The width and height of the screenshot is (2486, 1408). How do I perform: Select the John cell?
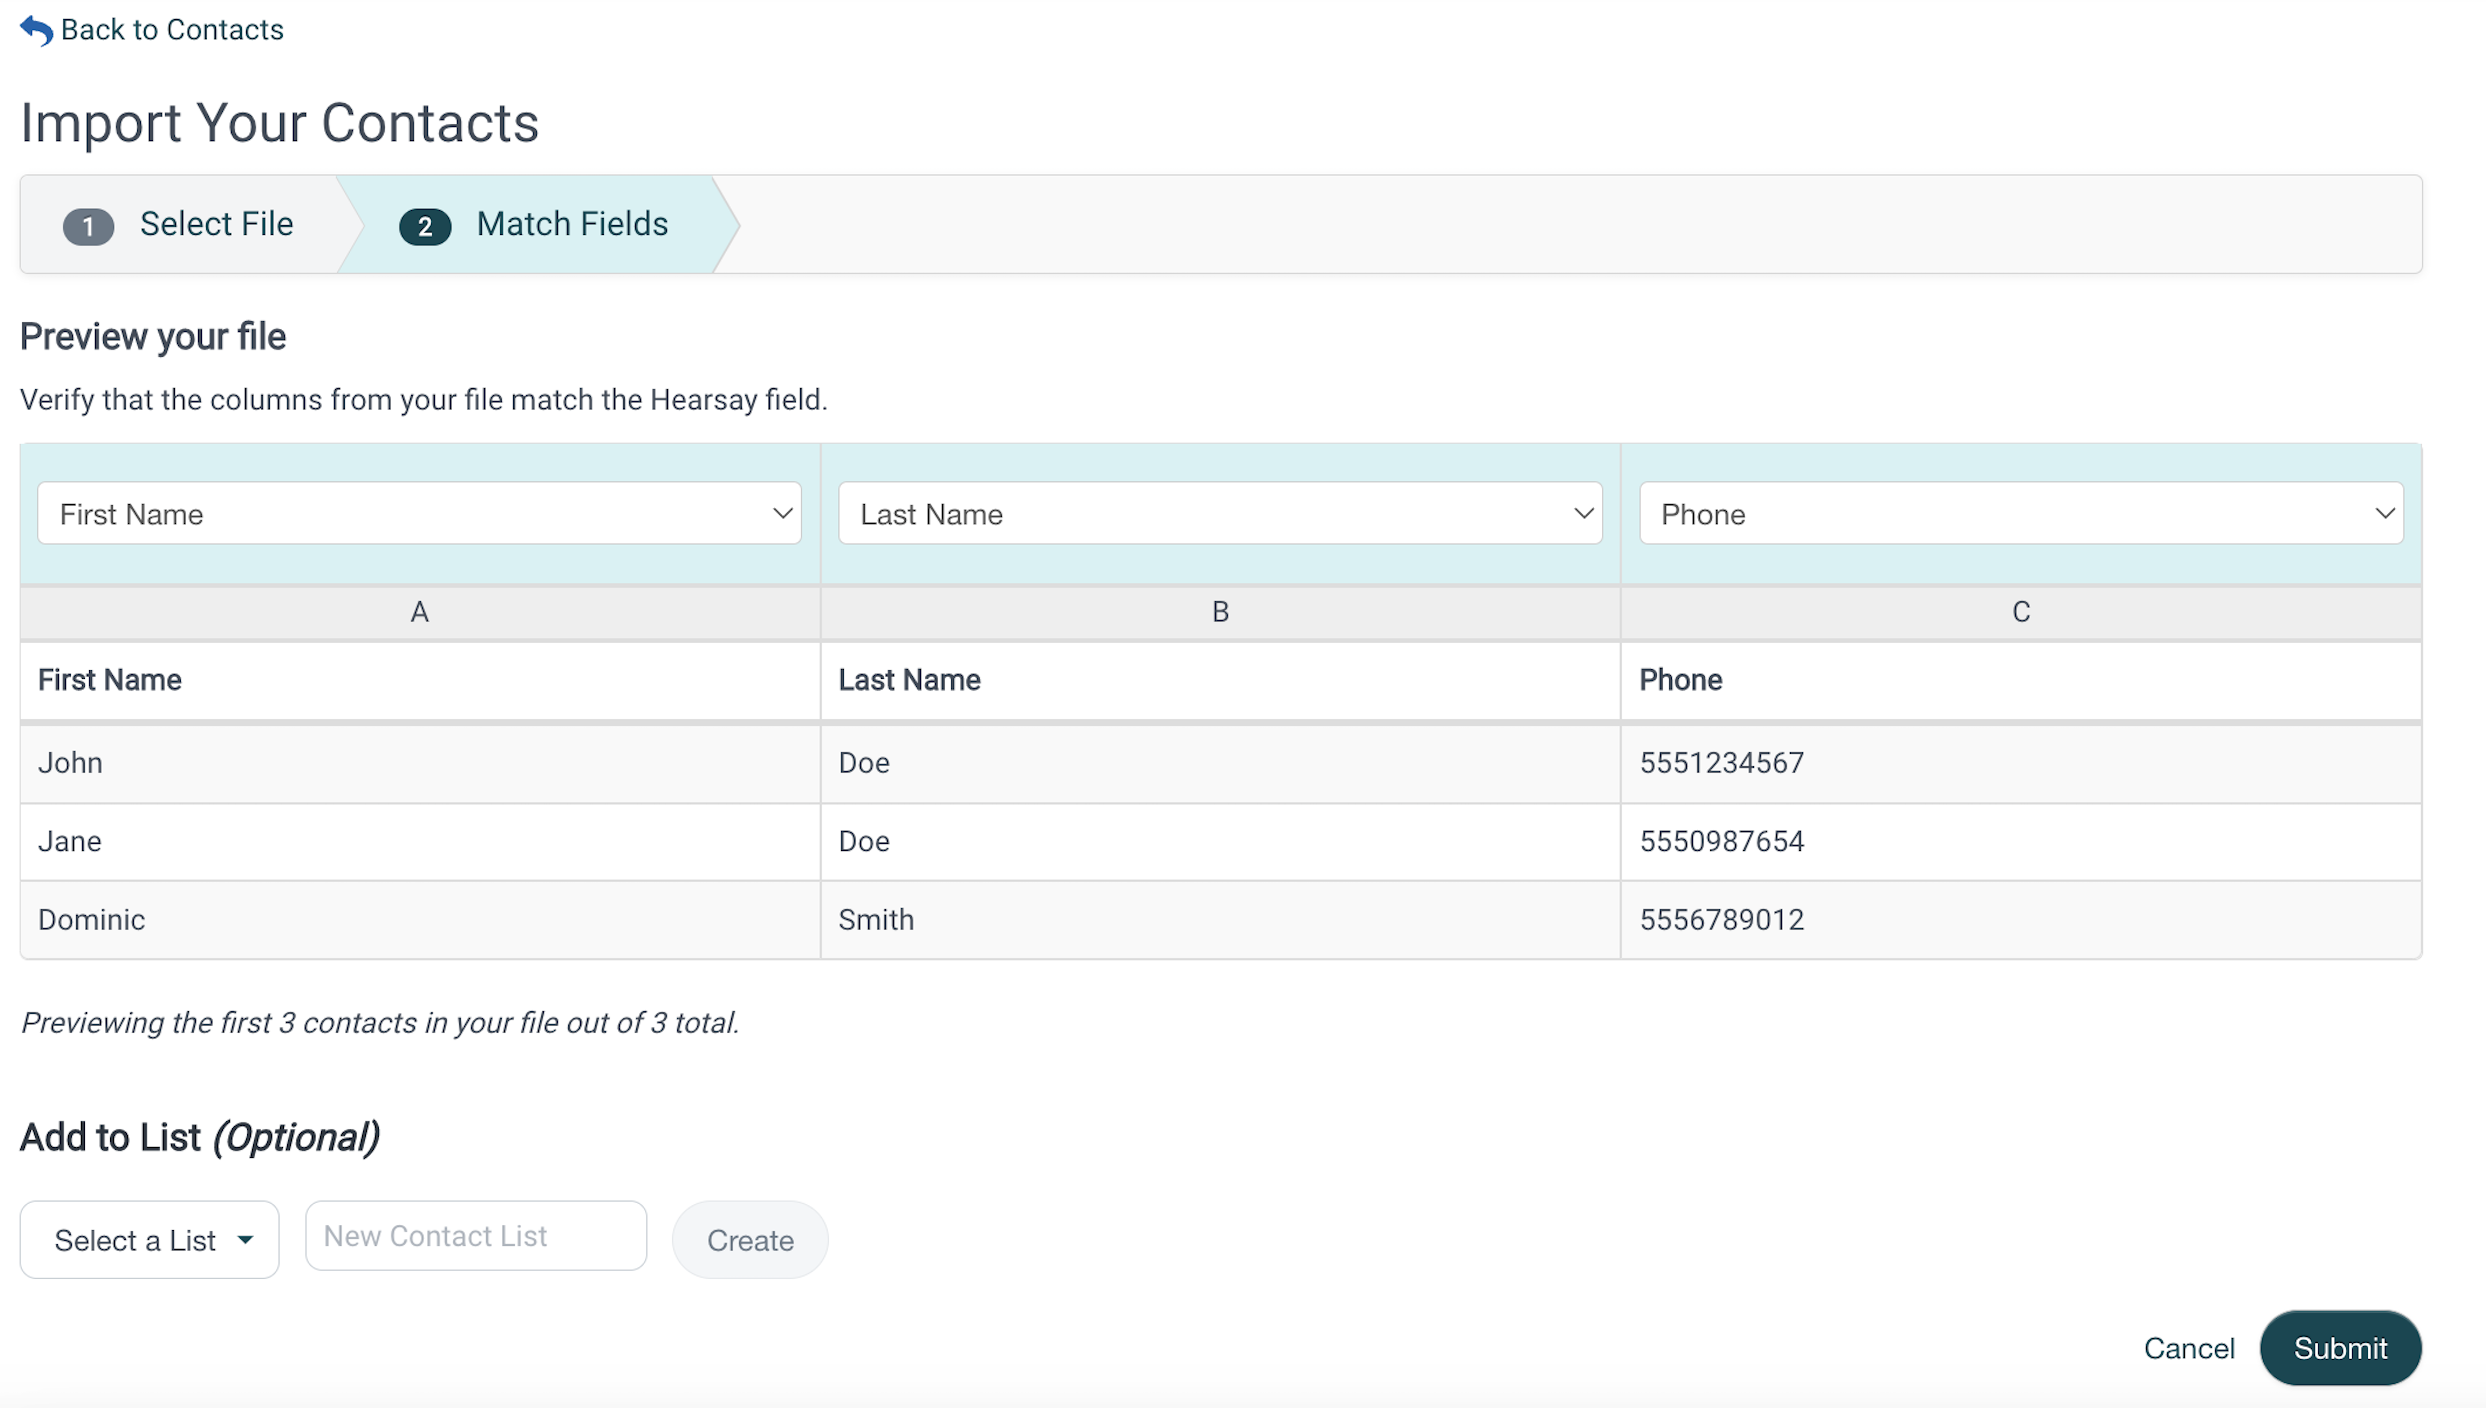coord(420,763)
